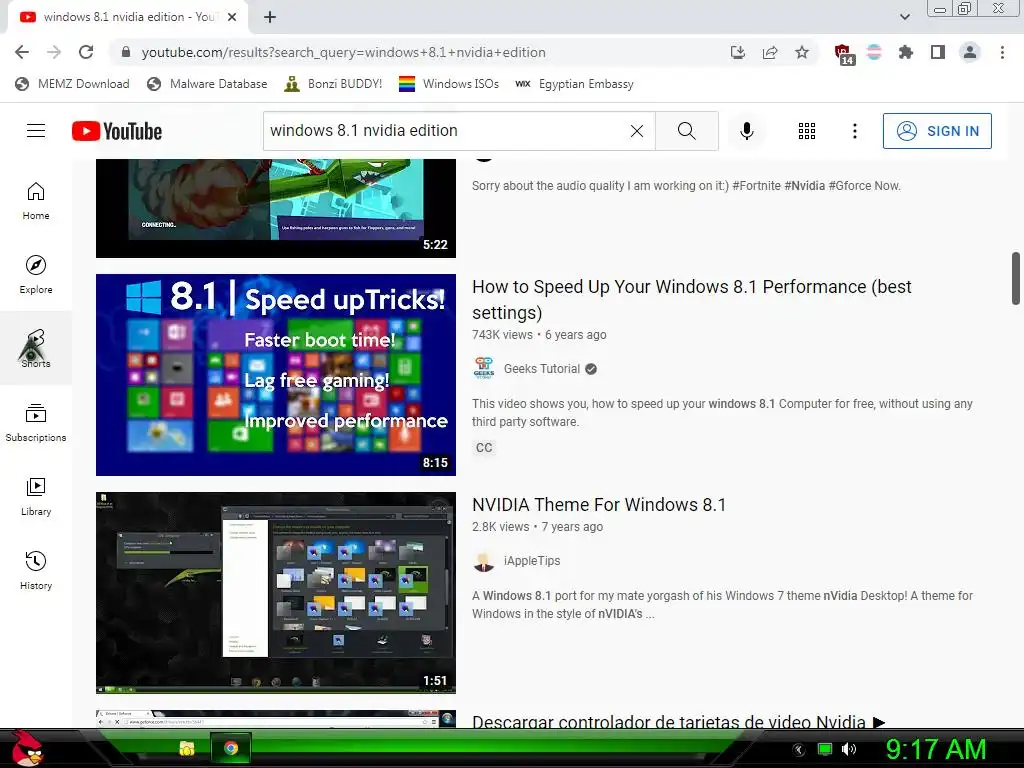The image size is (1024, 768).
Task: Open the file explorer taskbar icon
Action: tap(187, 748)
